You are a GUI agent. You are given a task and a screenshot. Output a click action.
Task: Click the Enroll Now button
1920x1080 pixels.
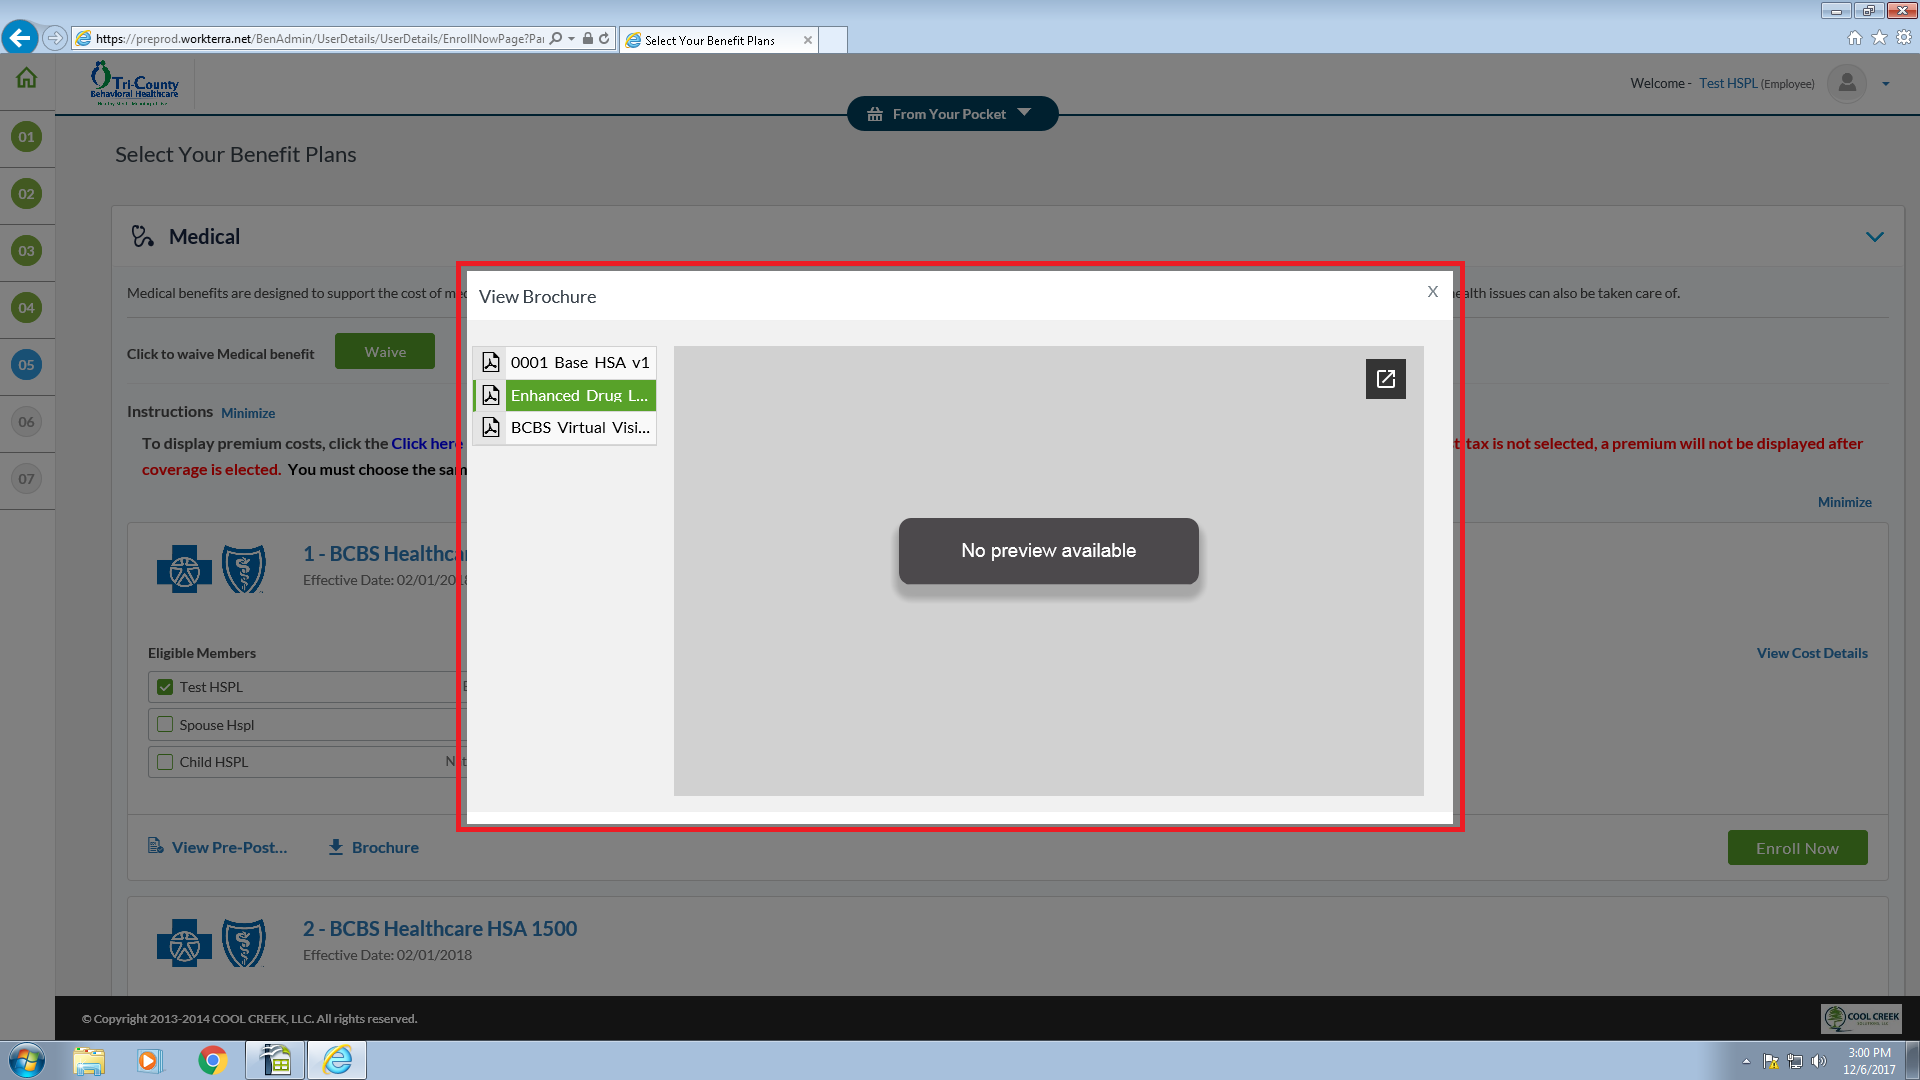click(1797, 848)
